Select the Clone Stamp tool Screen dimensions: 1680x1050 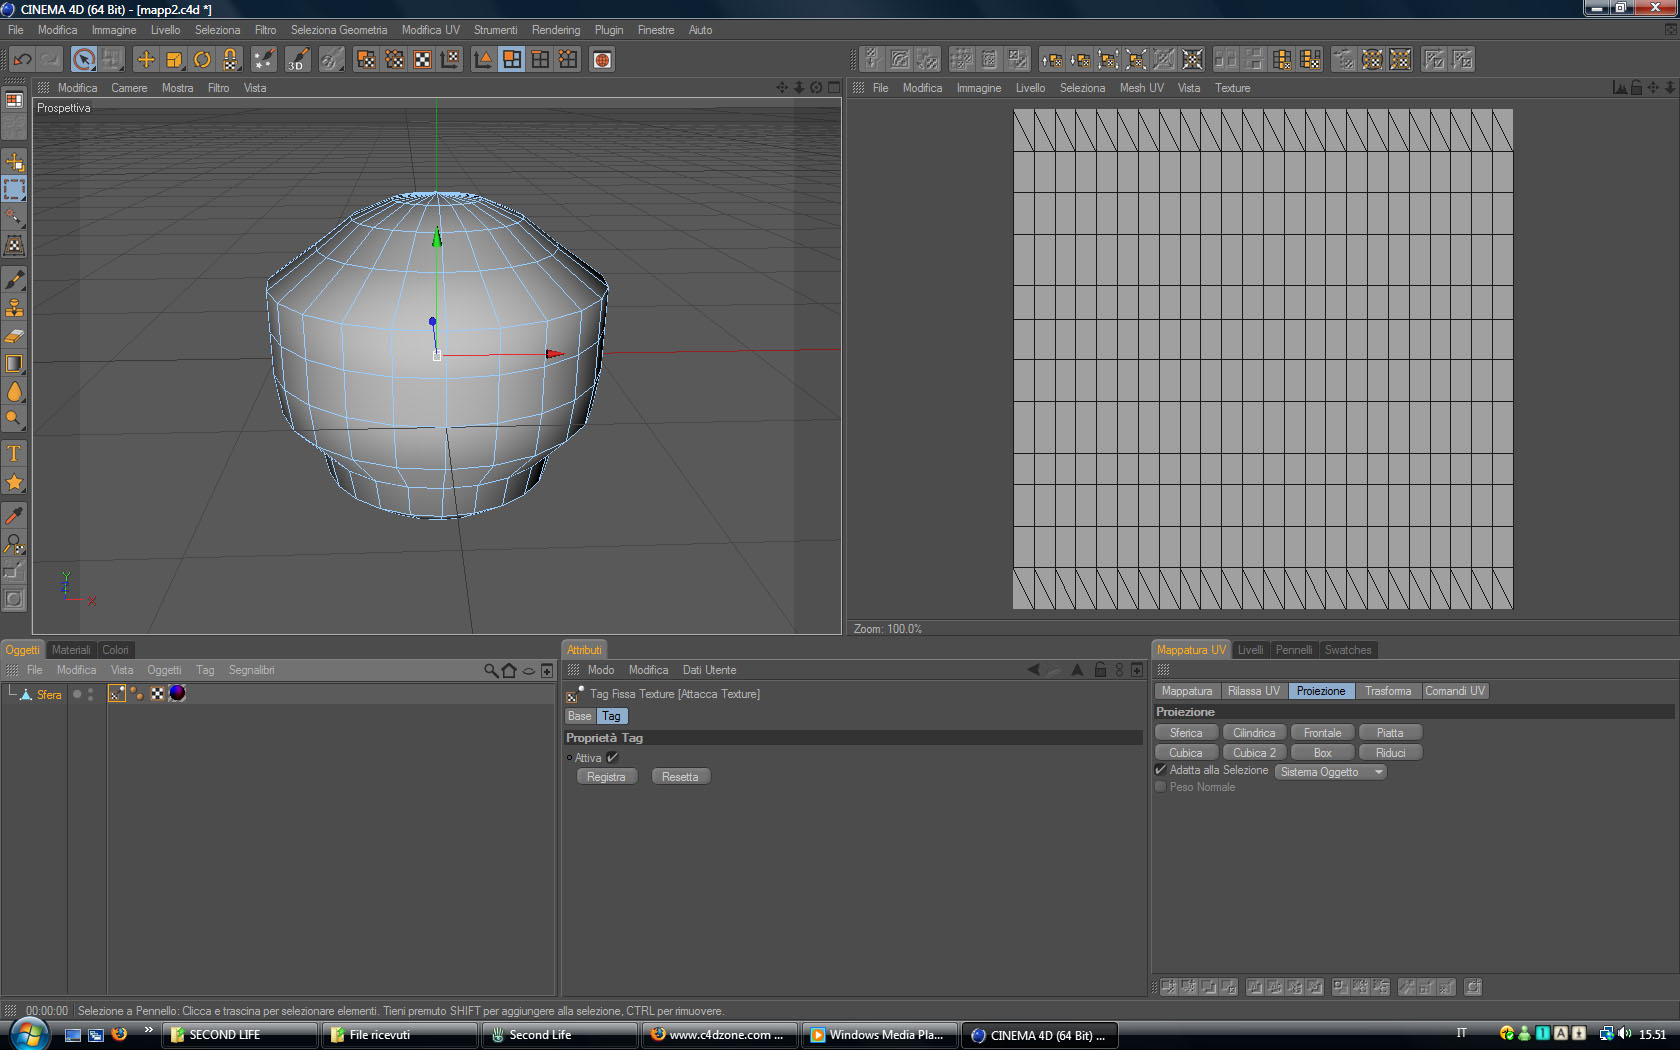point(14,308)
